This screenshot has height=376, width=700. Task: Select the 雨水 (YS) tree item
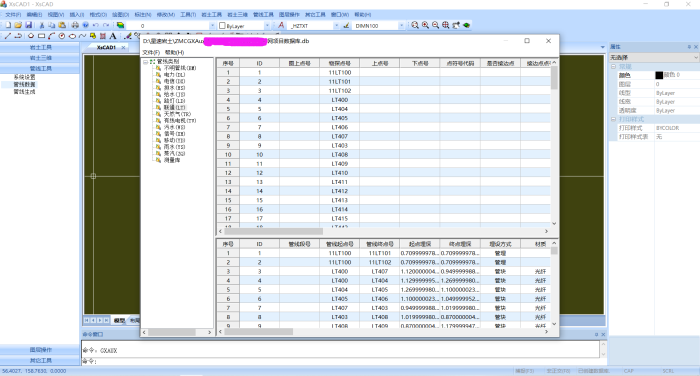pos(175,146)
